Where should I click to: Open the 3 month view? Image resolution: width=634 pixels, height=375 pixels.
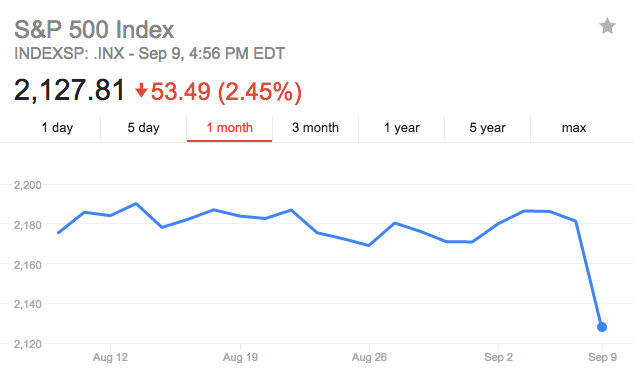315,128
